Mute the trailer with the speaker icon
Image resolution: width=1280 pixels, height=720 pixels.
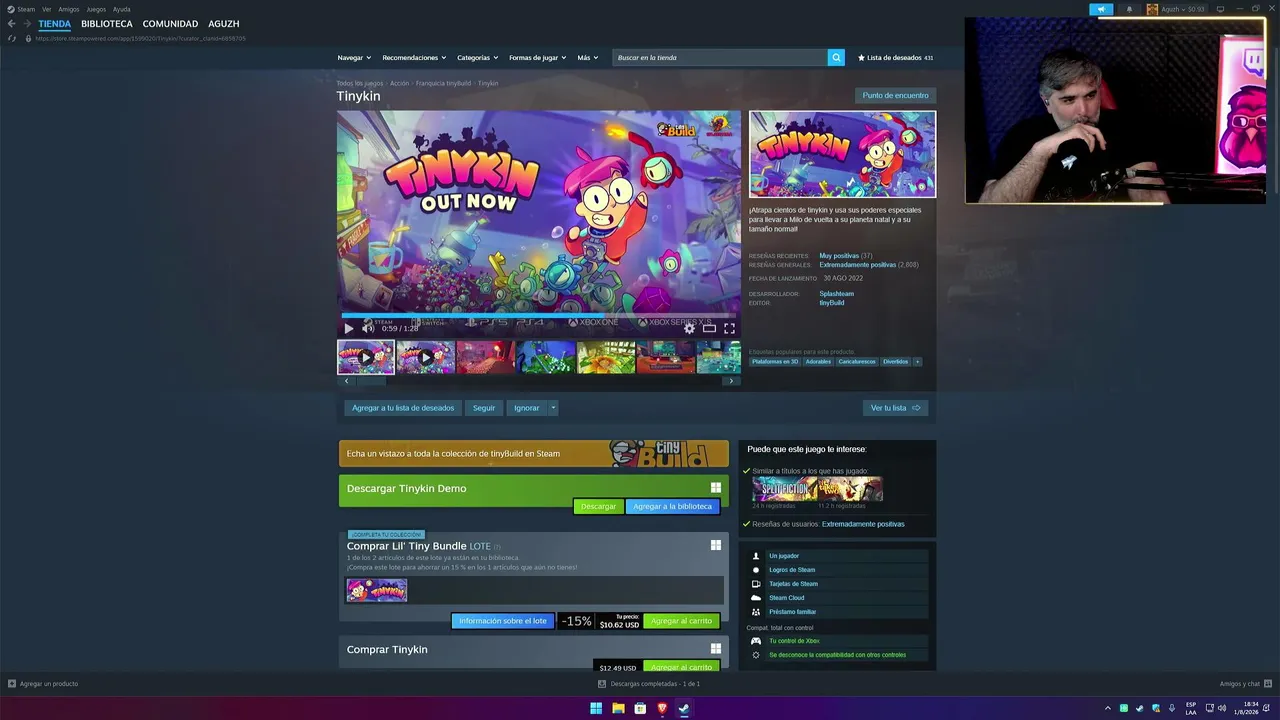pos(368,328)
